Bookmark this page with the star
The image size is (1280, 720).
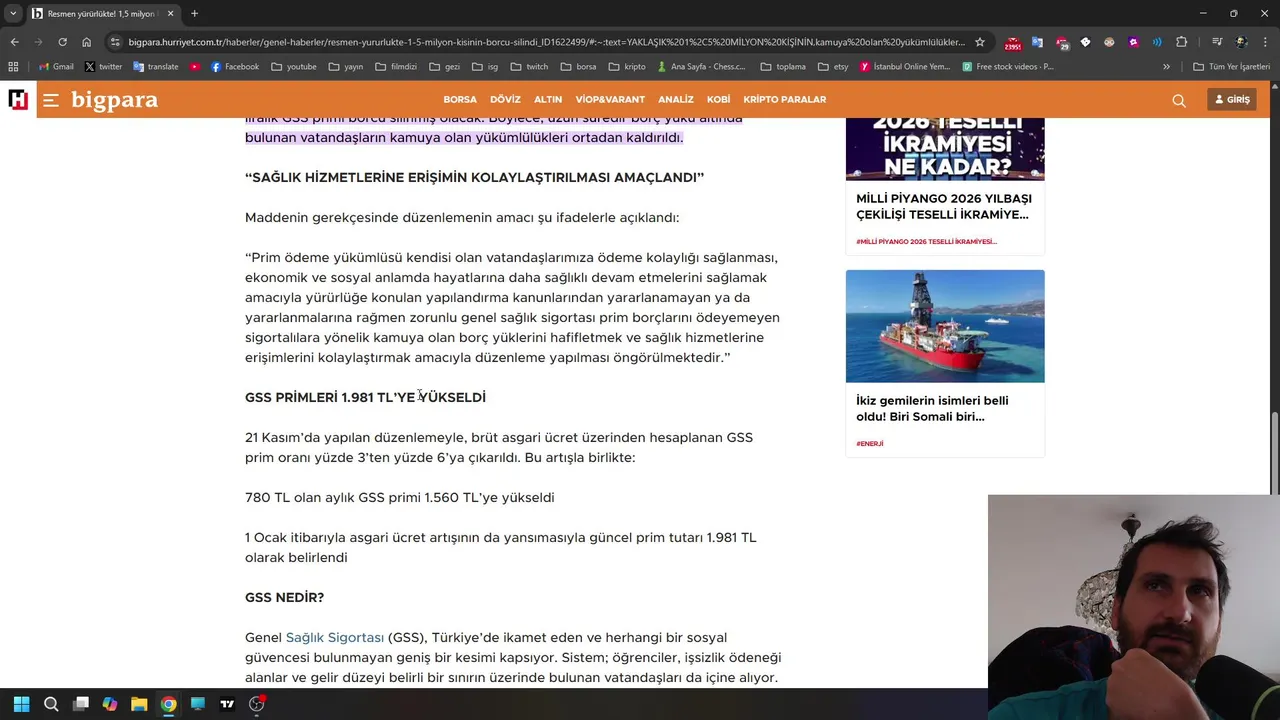coord(980,42)
